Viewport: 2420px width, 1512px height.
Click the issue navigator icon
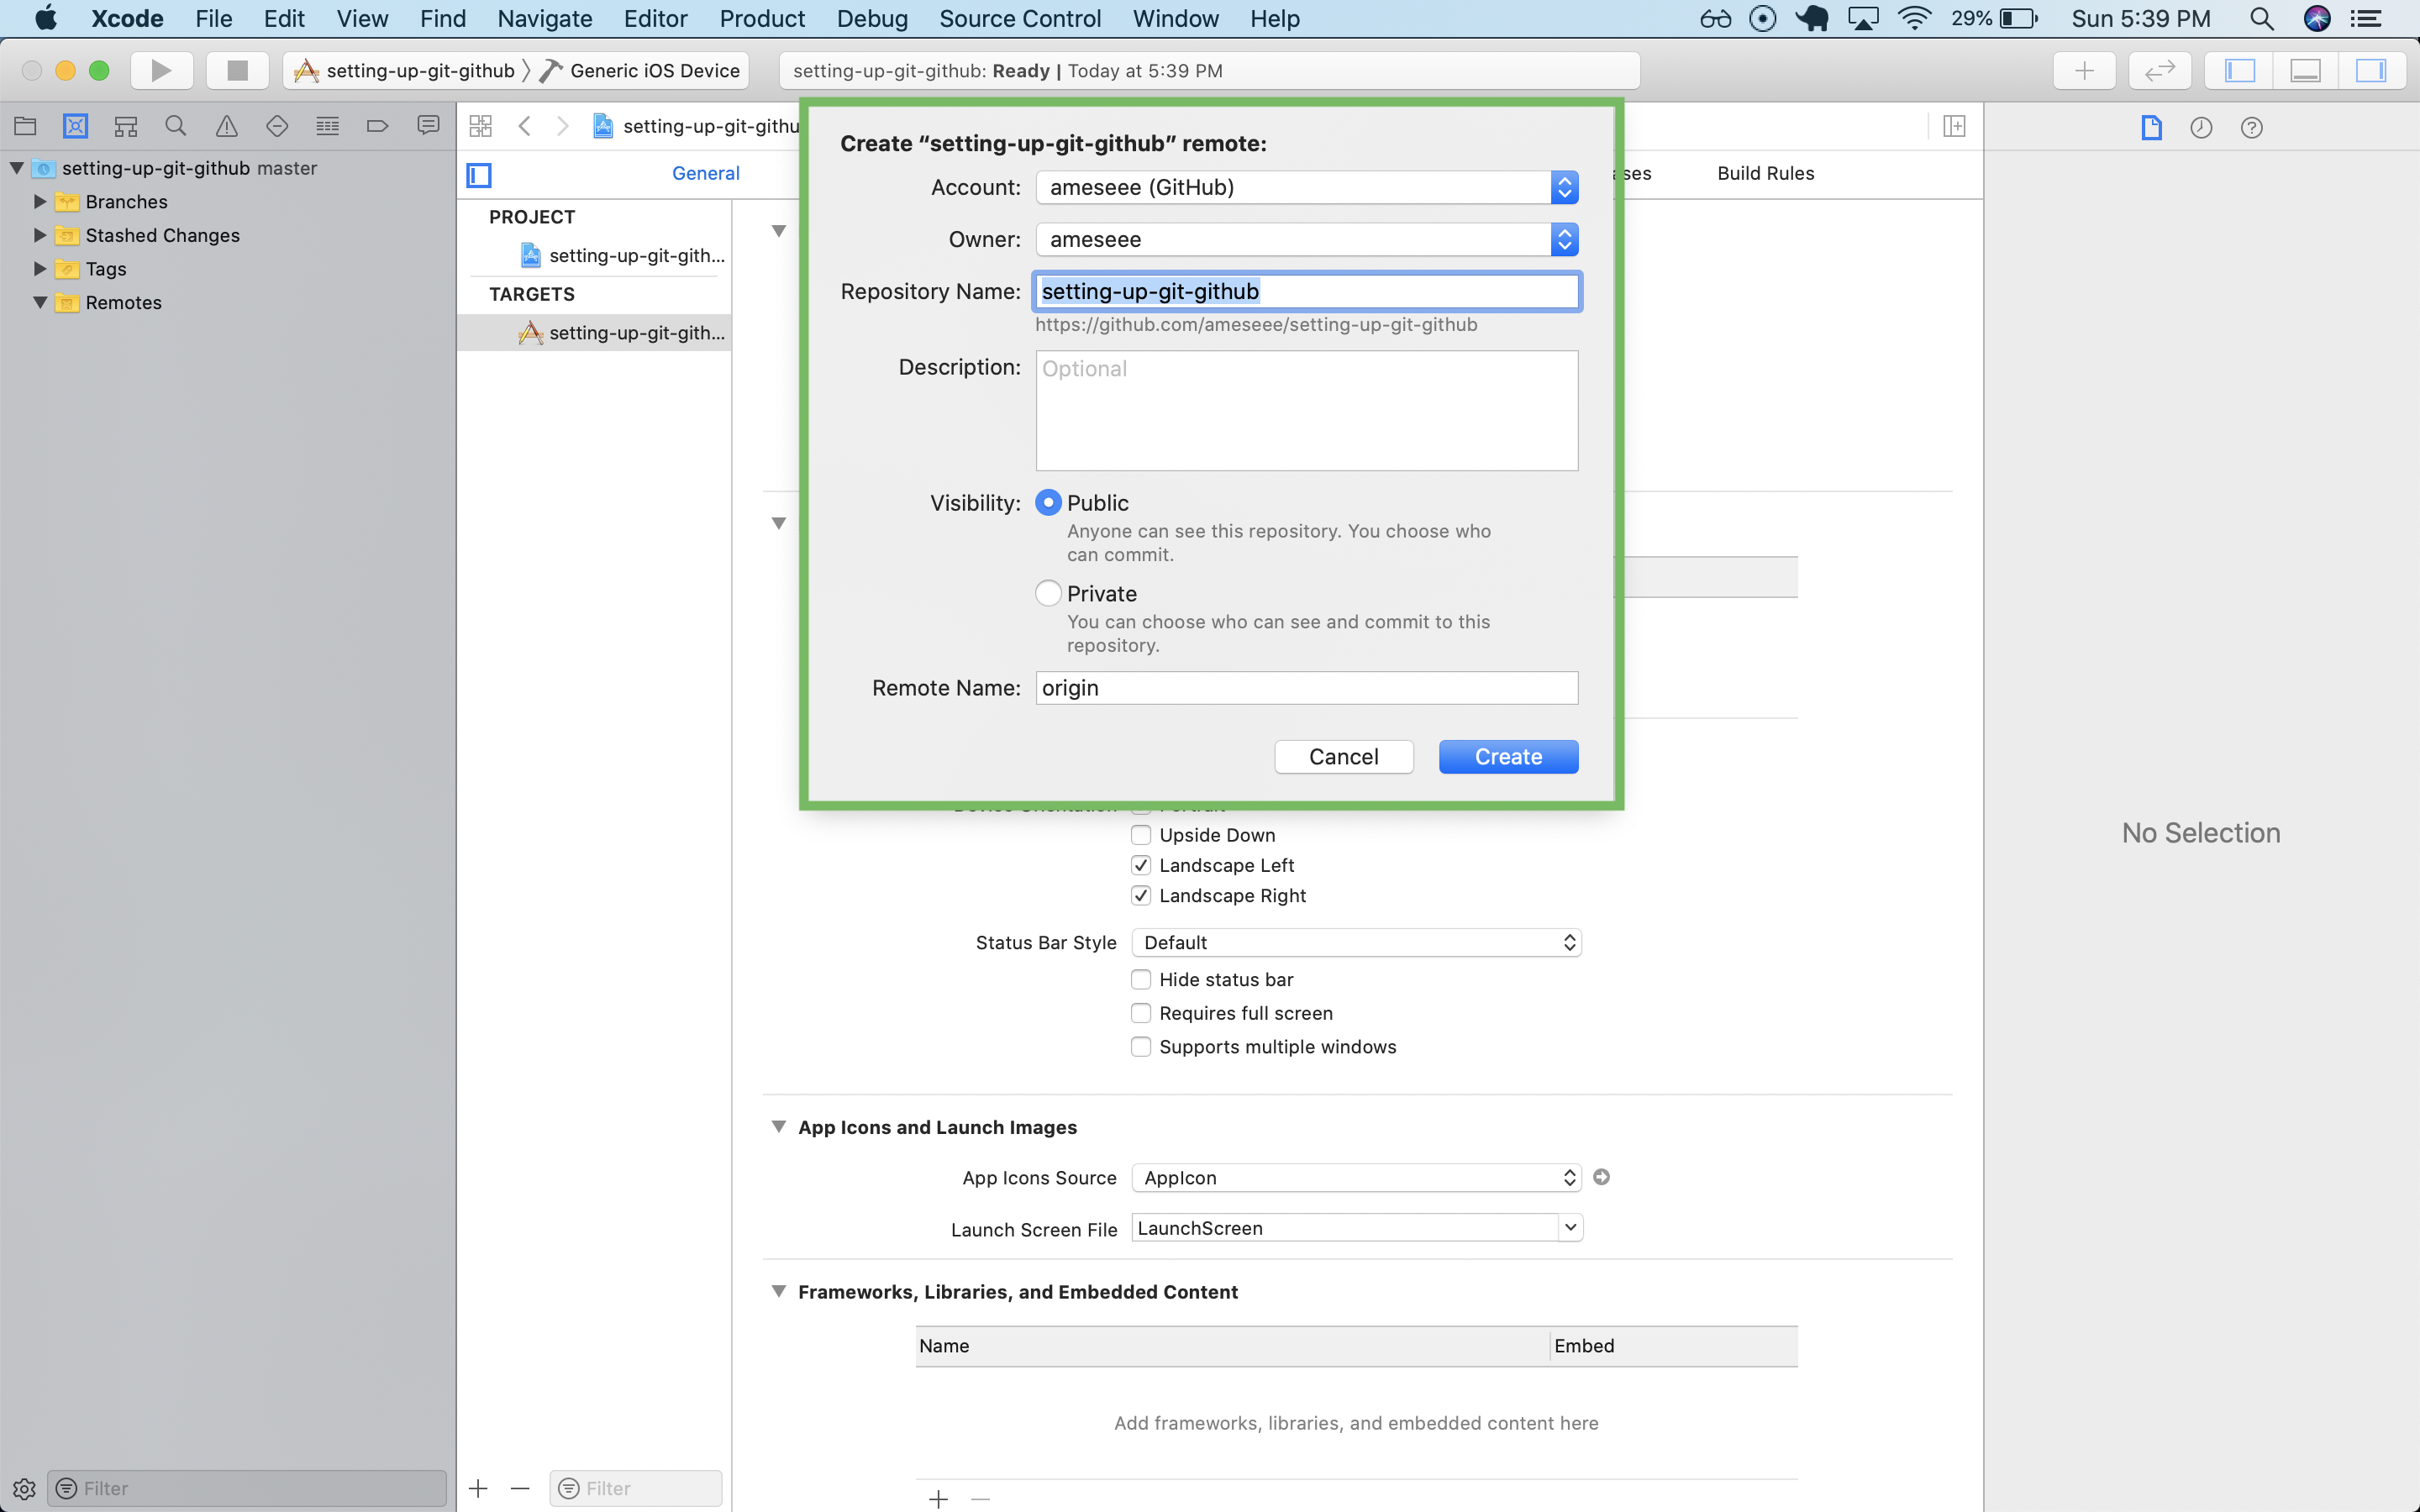227,125
